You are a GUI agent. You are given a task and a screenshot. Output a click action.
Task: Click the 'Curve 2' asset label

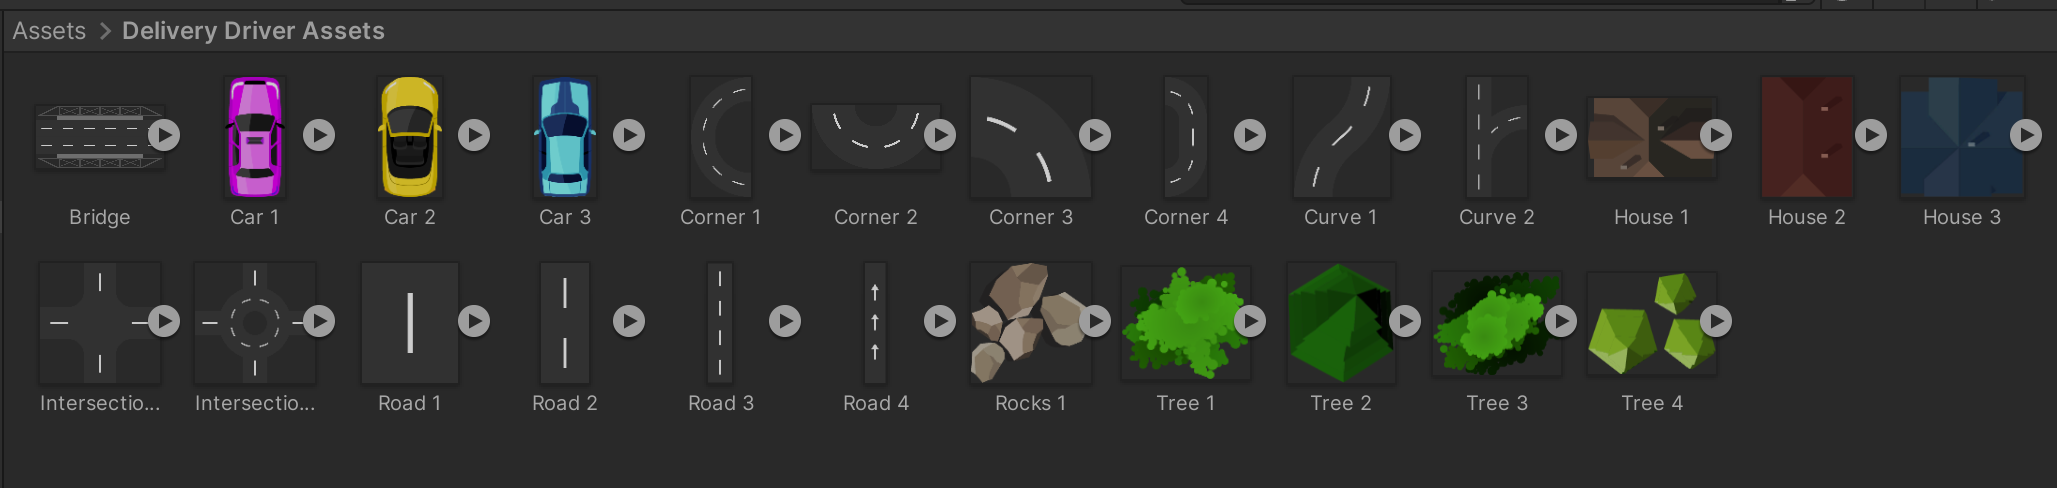point(1497,217)
